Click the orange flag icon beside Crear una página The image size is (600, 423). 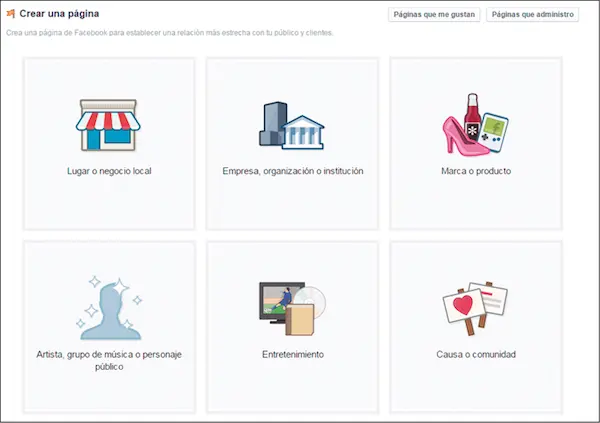pos(11,14)
